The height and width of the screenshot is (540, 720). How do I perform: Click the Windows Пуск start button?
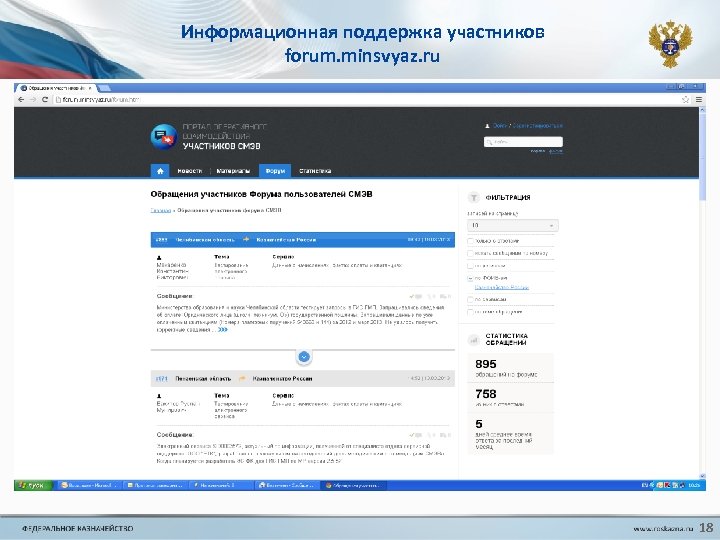click(34, 485)
